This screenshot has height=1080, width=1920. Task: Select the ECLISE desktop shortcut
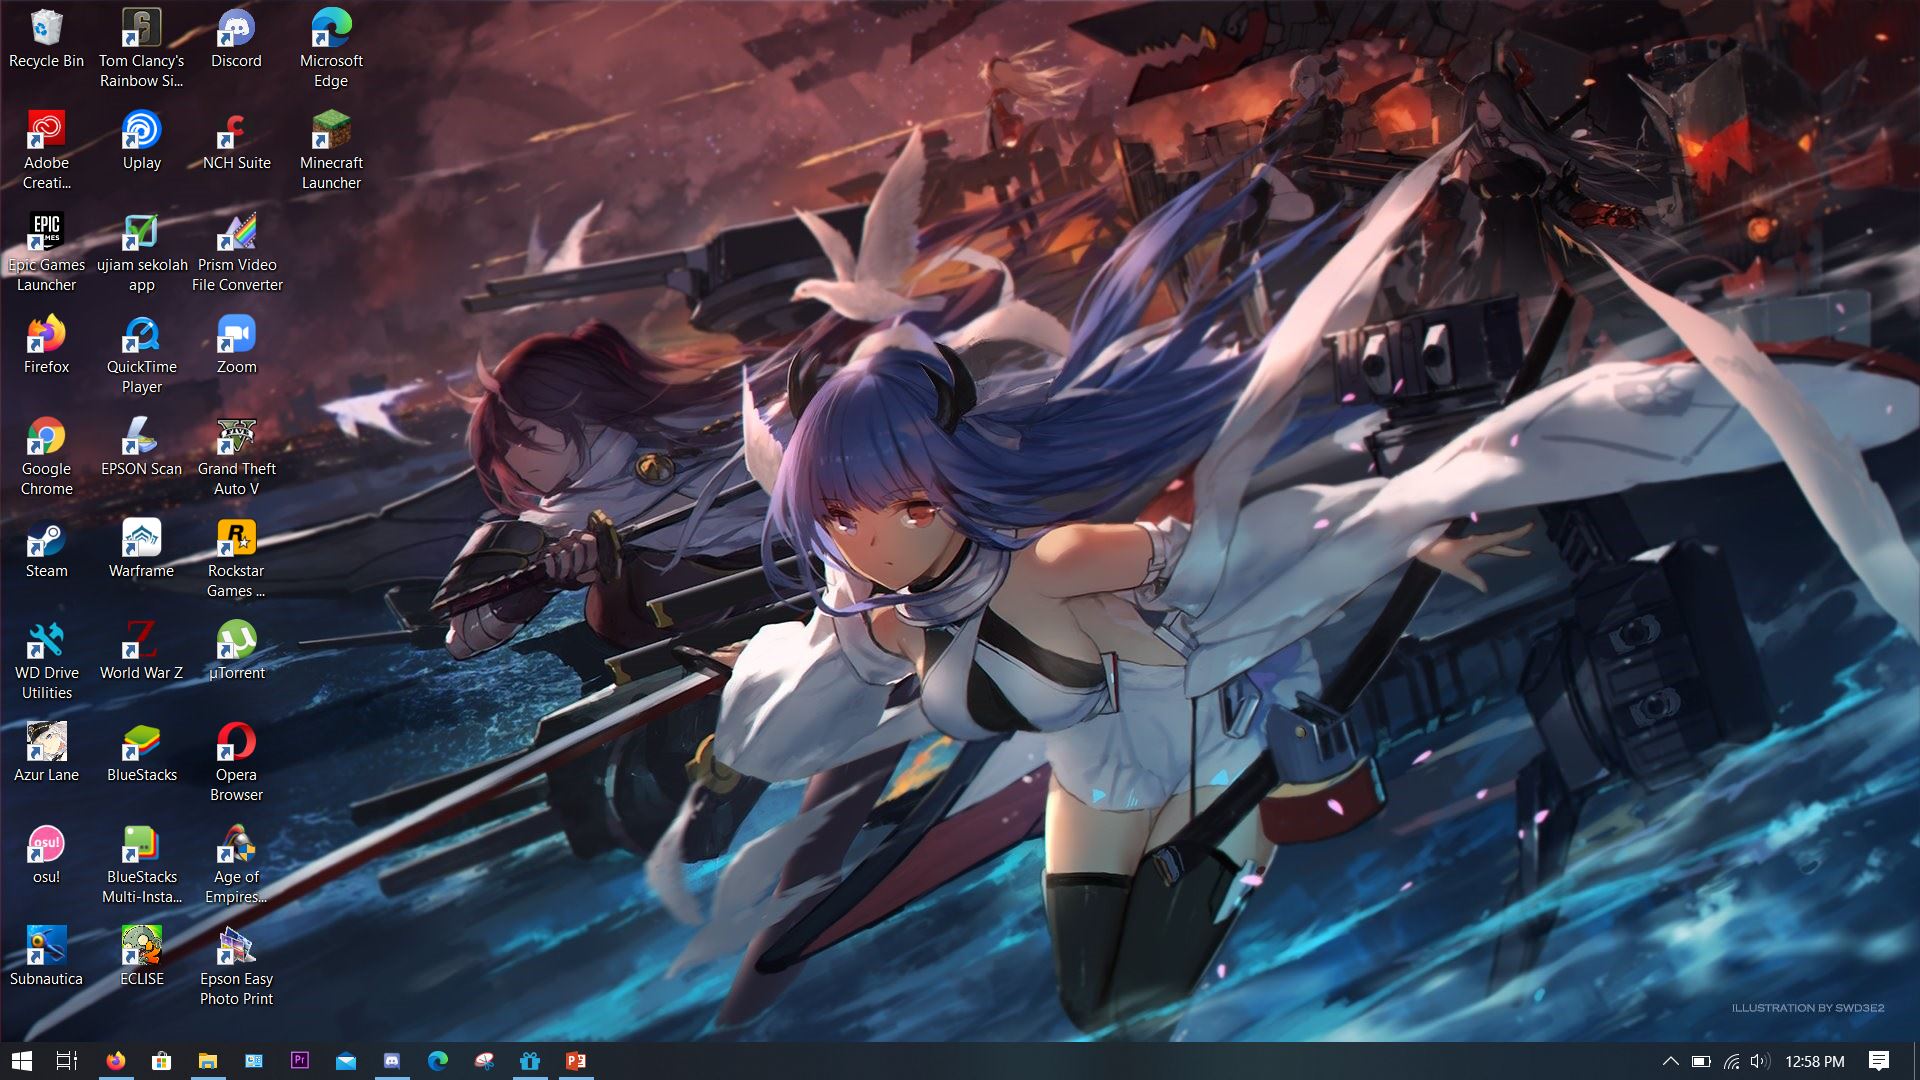pyautogui.click(x=141, y=957)
